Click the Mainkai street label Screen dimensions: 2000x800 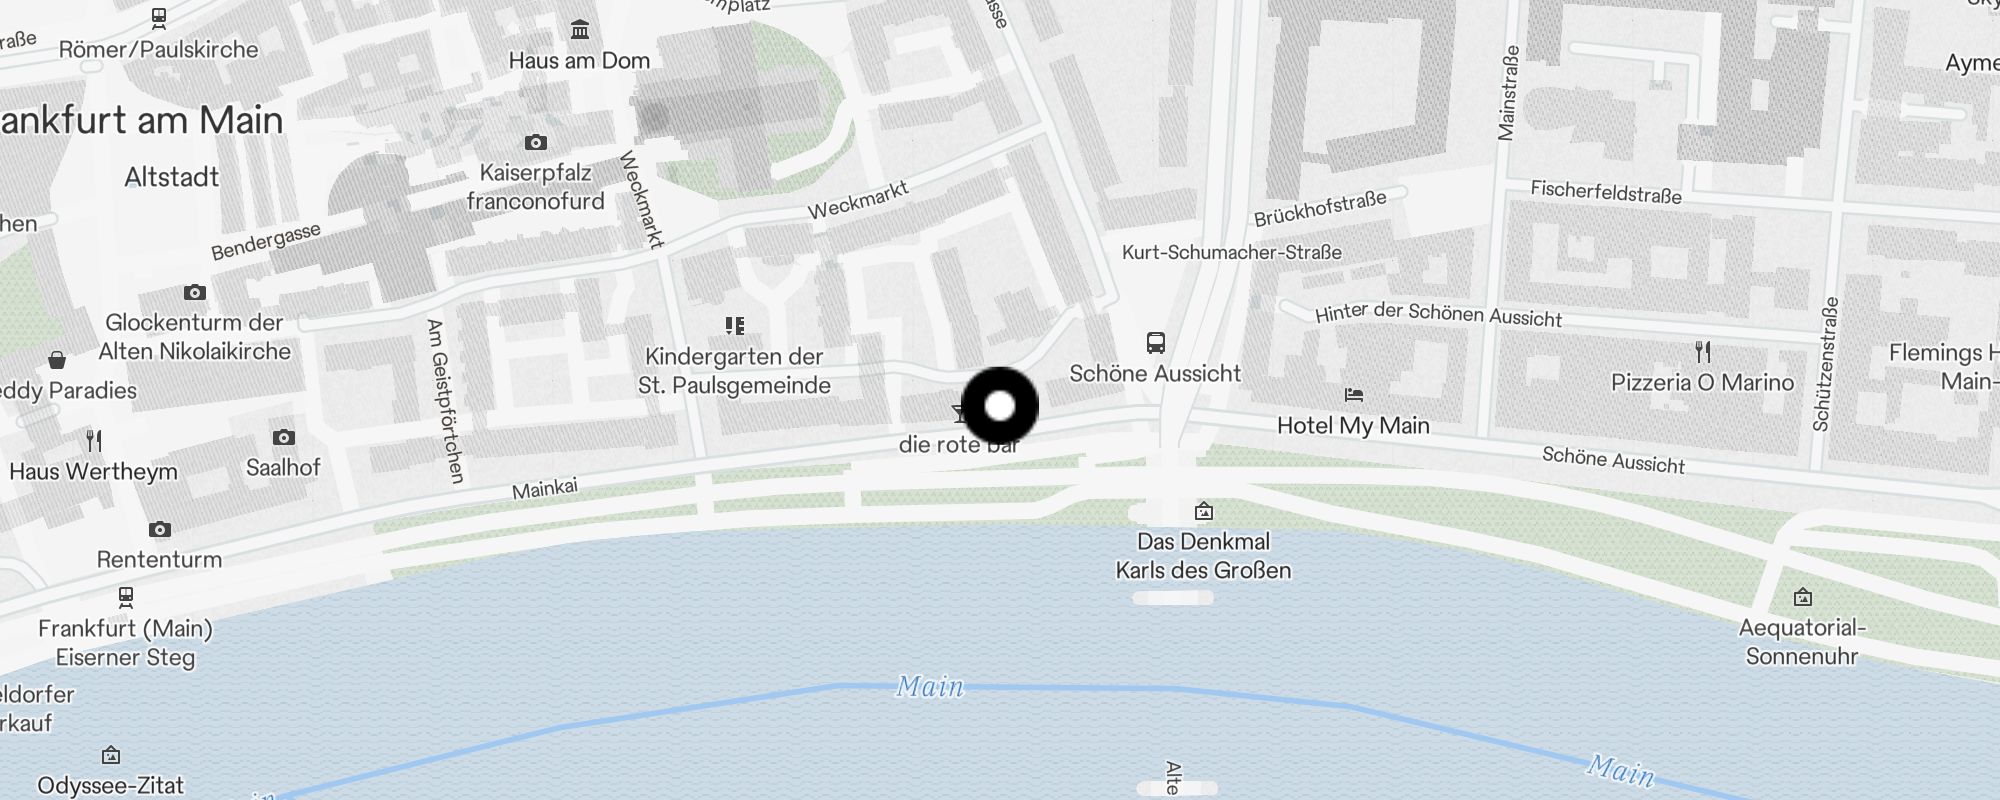click(x=545, y=489)
